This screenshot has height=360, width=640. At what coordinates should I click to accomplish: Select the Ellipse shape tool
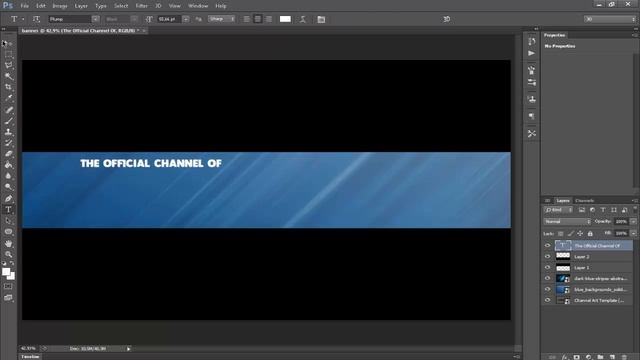pos(8,232)
